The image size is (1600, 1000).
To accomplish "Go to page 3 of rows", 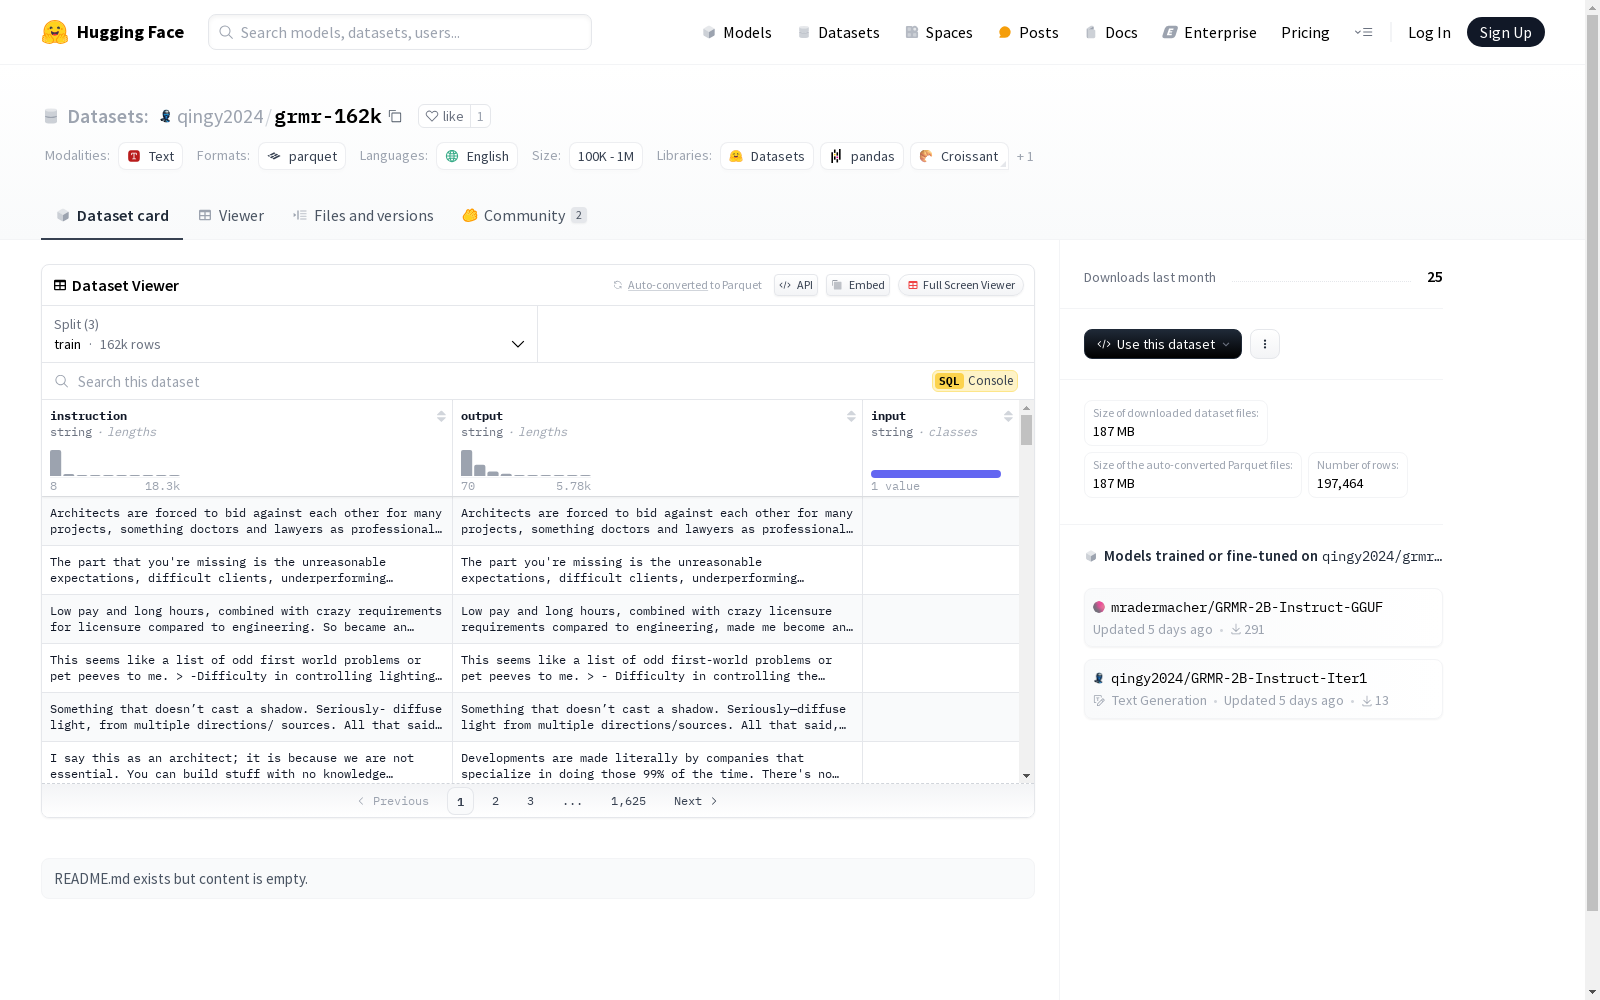I will [530, 801].
